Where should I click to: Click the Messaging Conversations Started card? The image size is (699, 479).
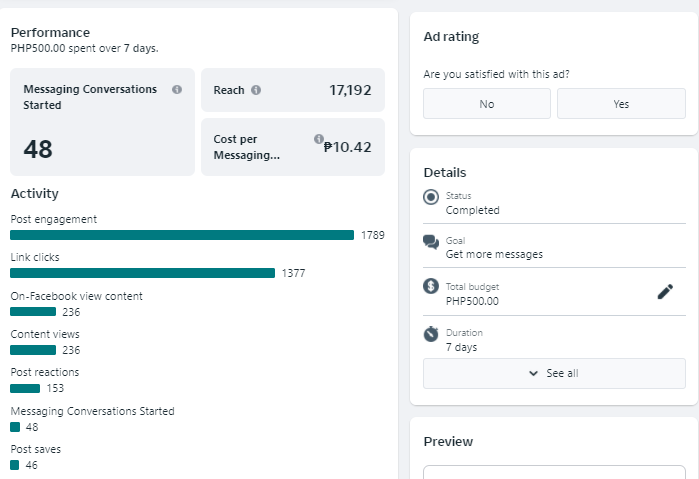point(102,122)
